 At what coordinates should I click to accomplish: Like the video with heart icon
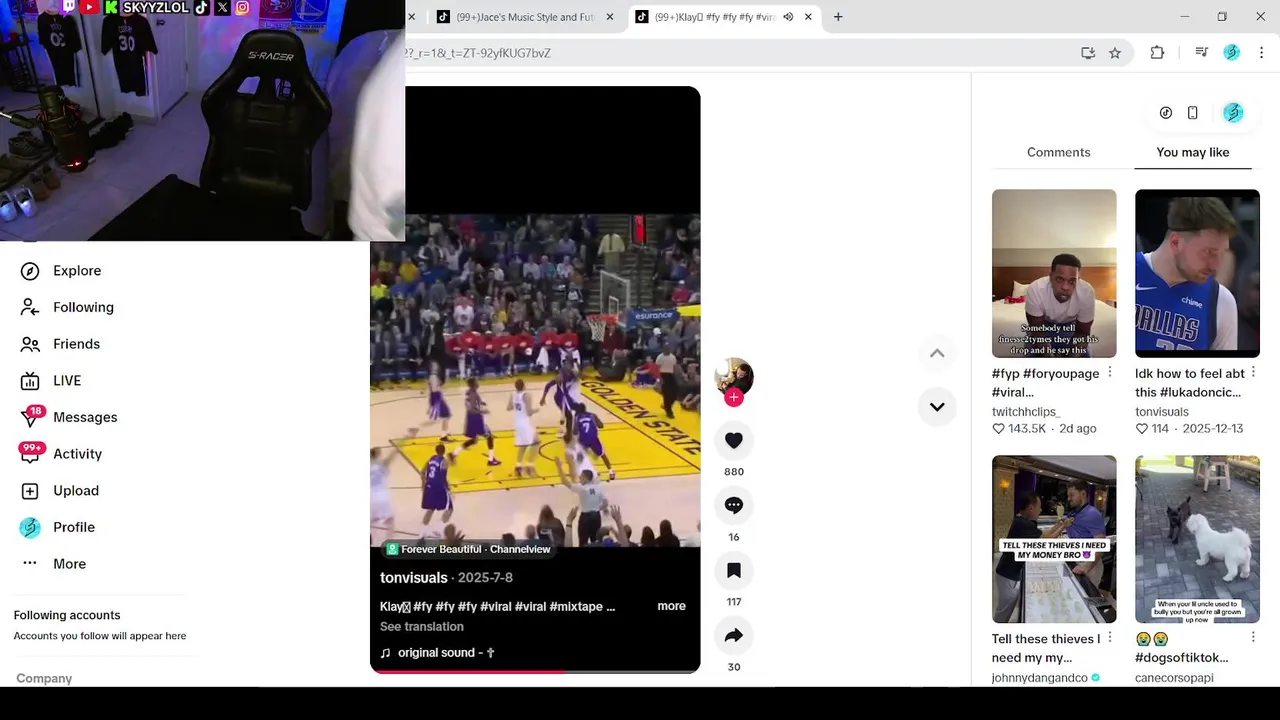(x=734, y=440)
